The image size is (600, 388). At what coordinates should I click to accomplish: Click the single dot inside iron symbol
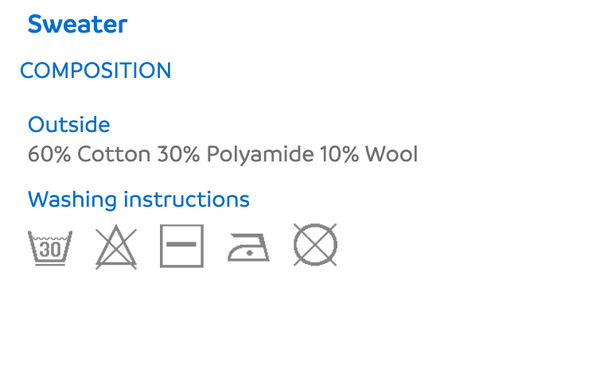249,253
